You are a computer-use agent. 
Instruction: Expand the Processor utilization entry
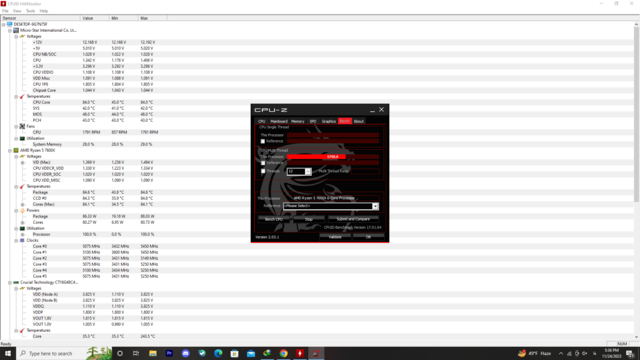tap(22, 235)
